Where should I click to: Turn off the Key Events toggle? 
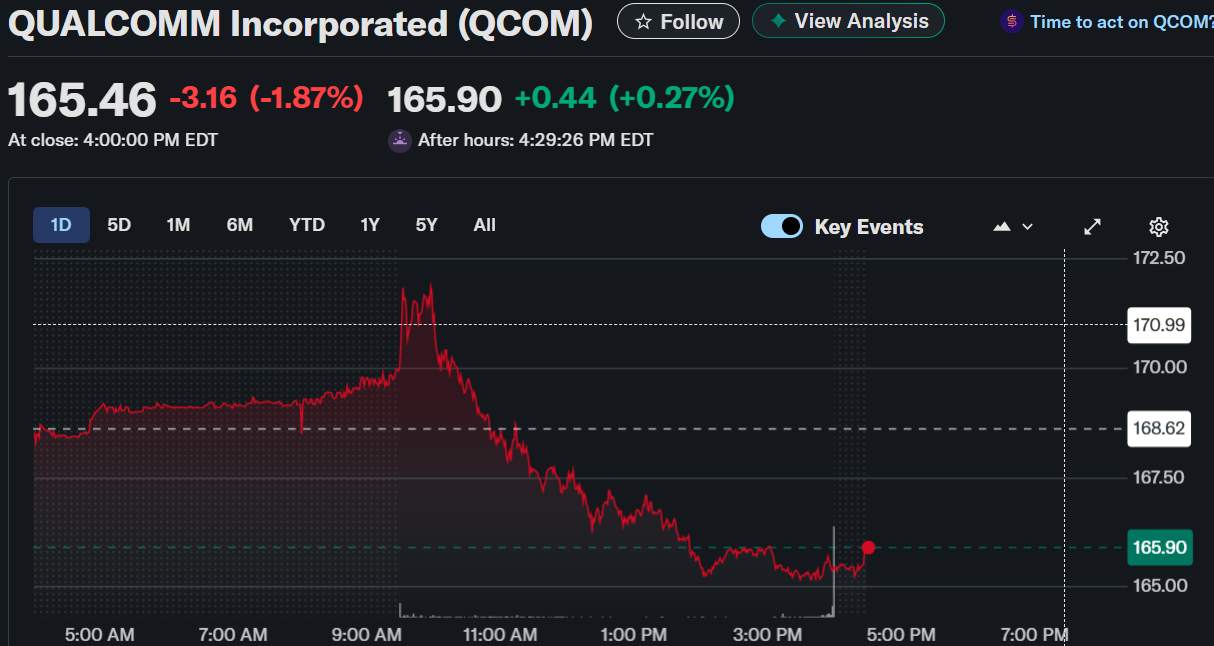(x=782, y=226)
